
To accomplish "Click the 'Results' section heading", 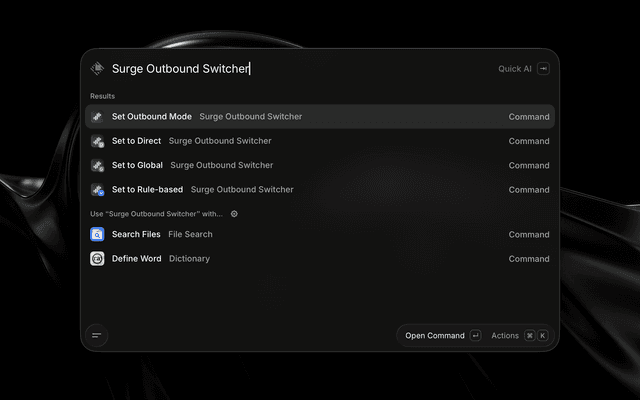I will coord(102,96).
